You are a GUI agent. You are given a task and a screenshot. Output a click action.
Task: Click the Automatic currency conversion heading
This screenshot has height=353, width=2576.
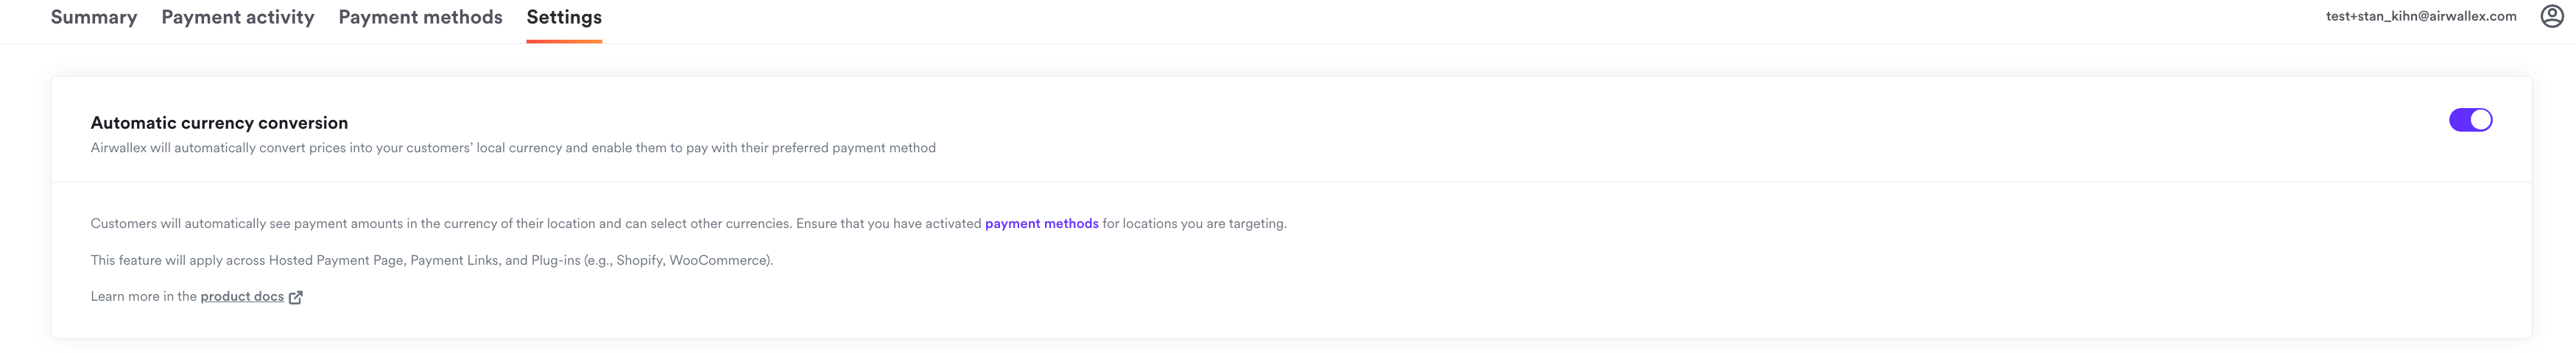click(219, 123)
